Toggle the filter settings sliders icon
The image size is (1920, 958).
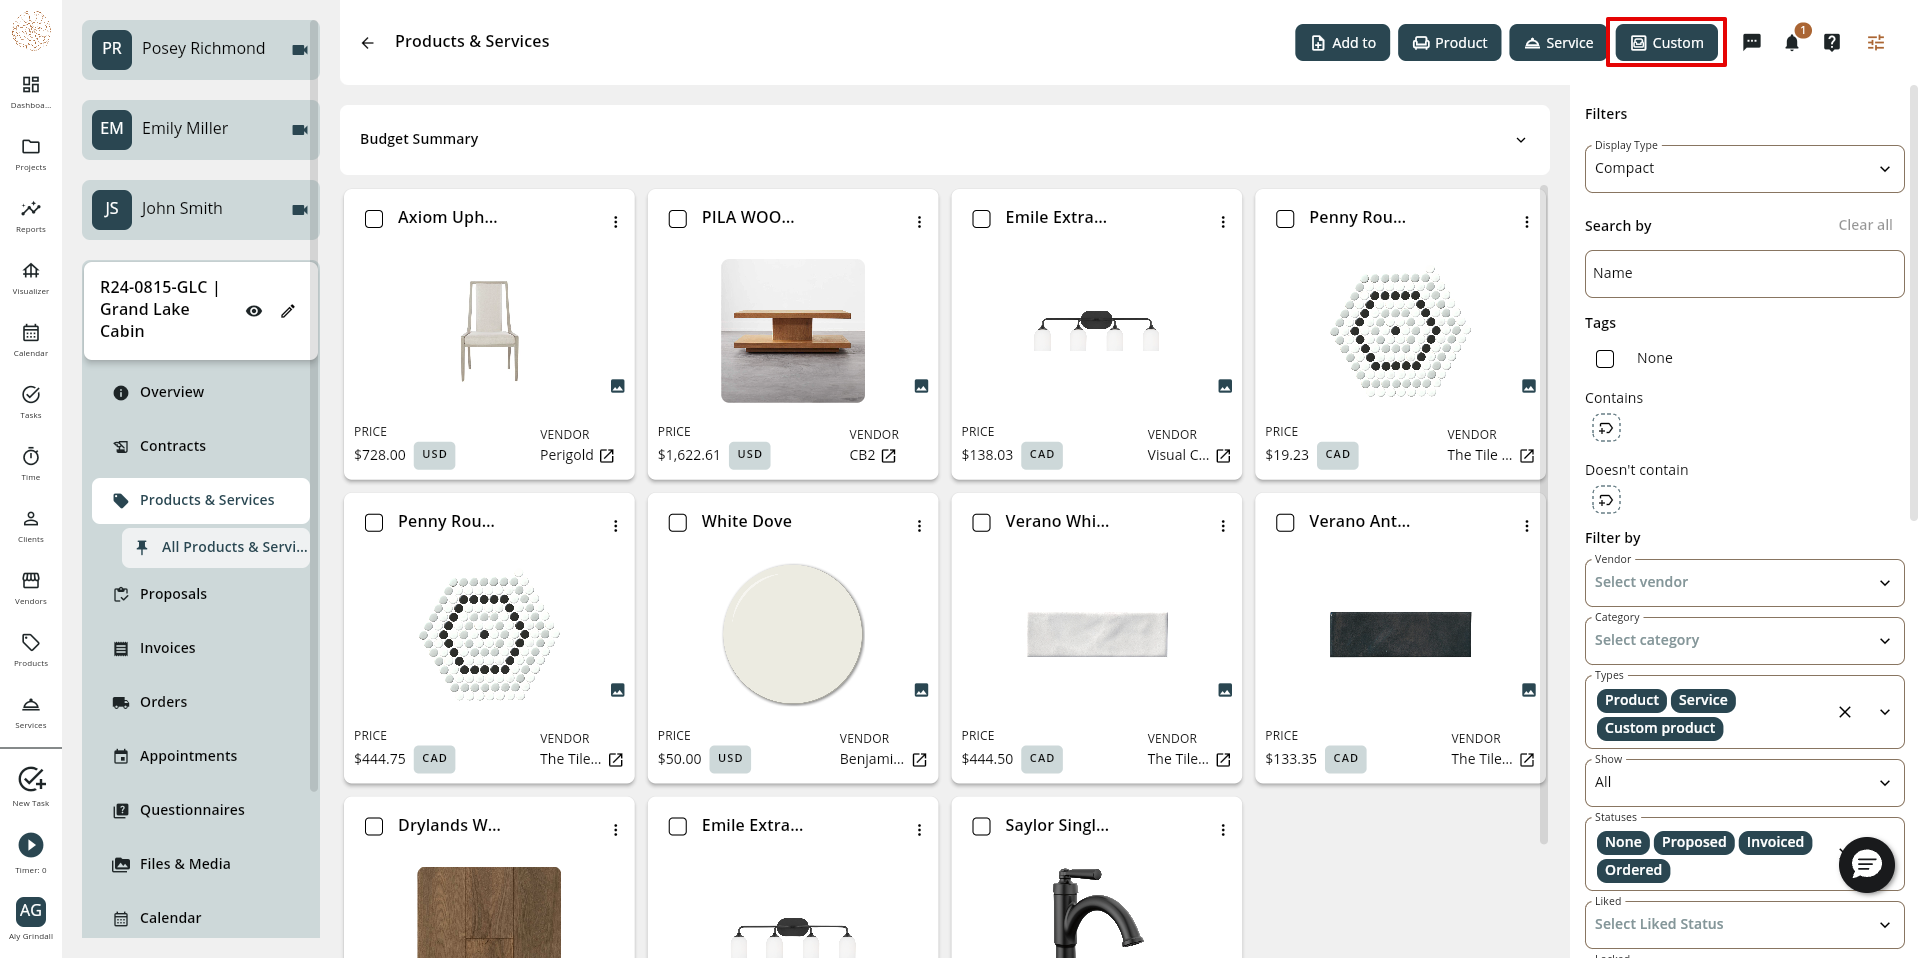(x=1876, y=42)
